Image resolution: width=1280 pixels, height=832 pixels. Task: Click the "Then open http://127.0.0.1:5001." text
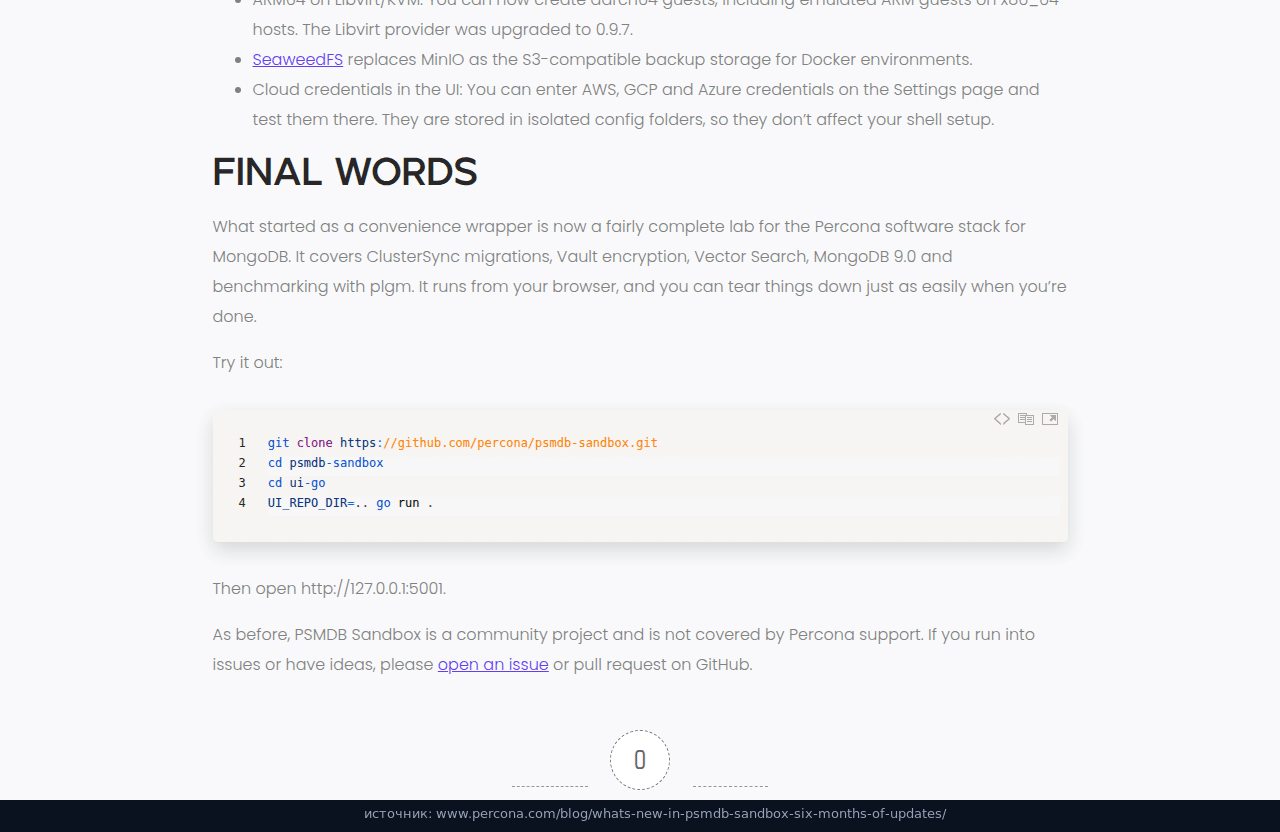[x=330, y=588]
